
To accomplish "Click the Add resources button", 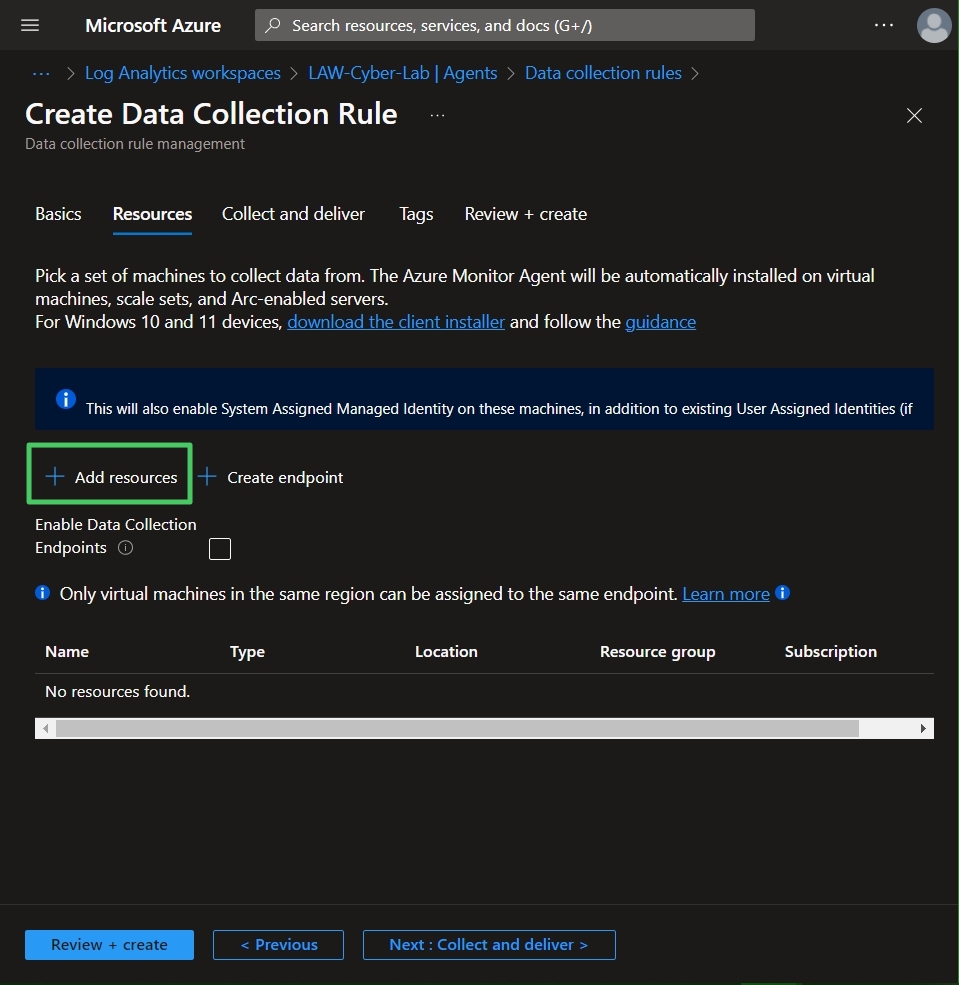I will 111,477.
